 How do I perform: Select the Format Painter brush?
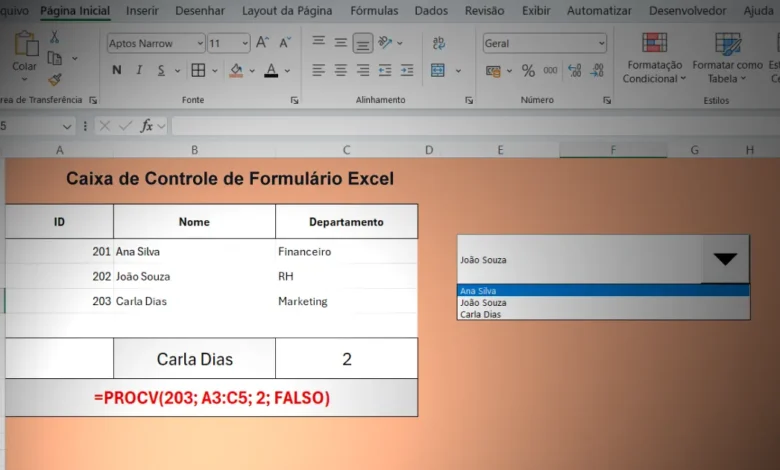click(x=55, y=80)
